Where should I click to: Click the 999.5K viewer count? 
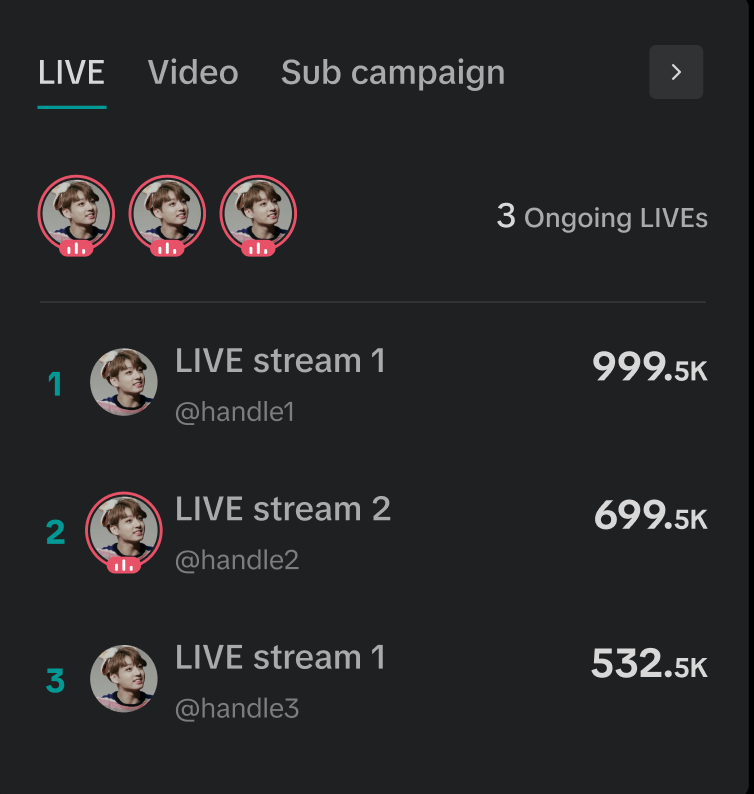point(649,368)
